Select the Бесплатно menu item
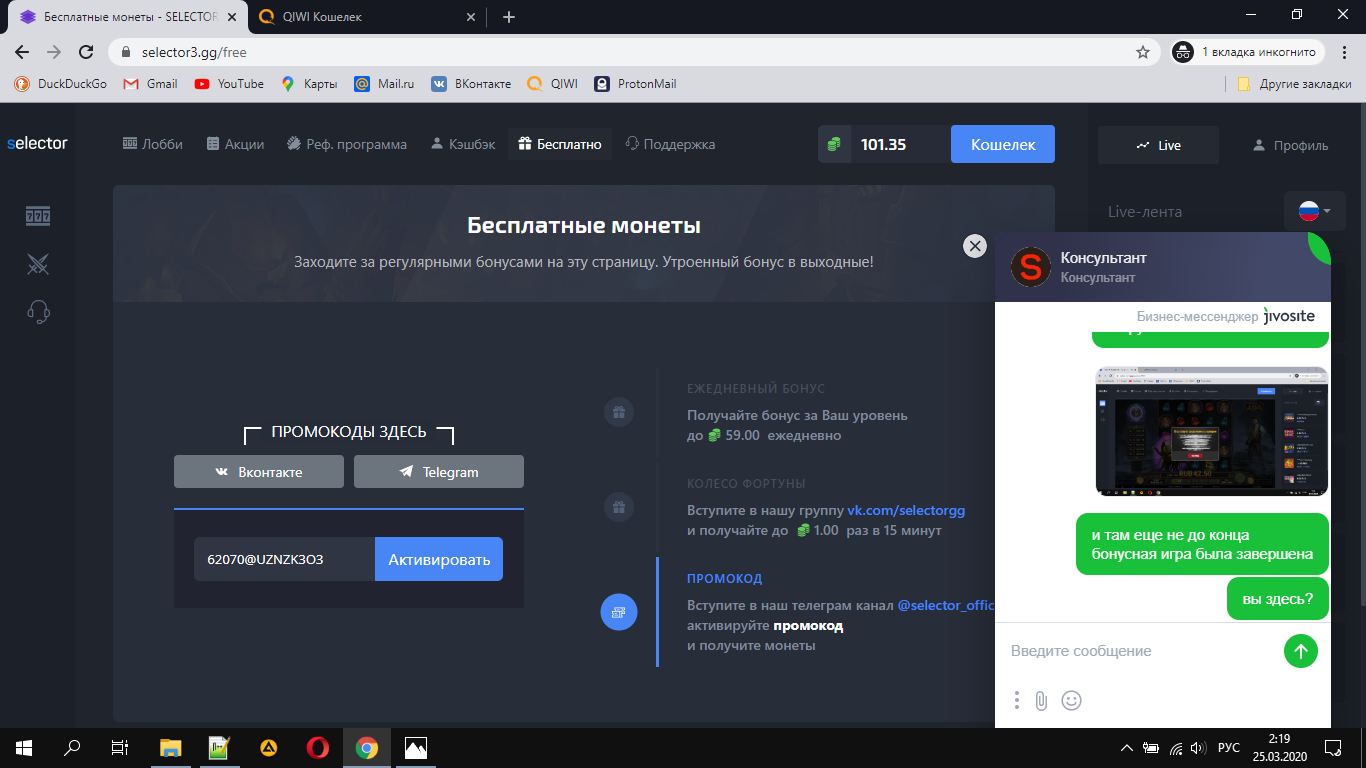This screenshot has height=768, width=1366. coord(560,144)
